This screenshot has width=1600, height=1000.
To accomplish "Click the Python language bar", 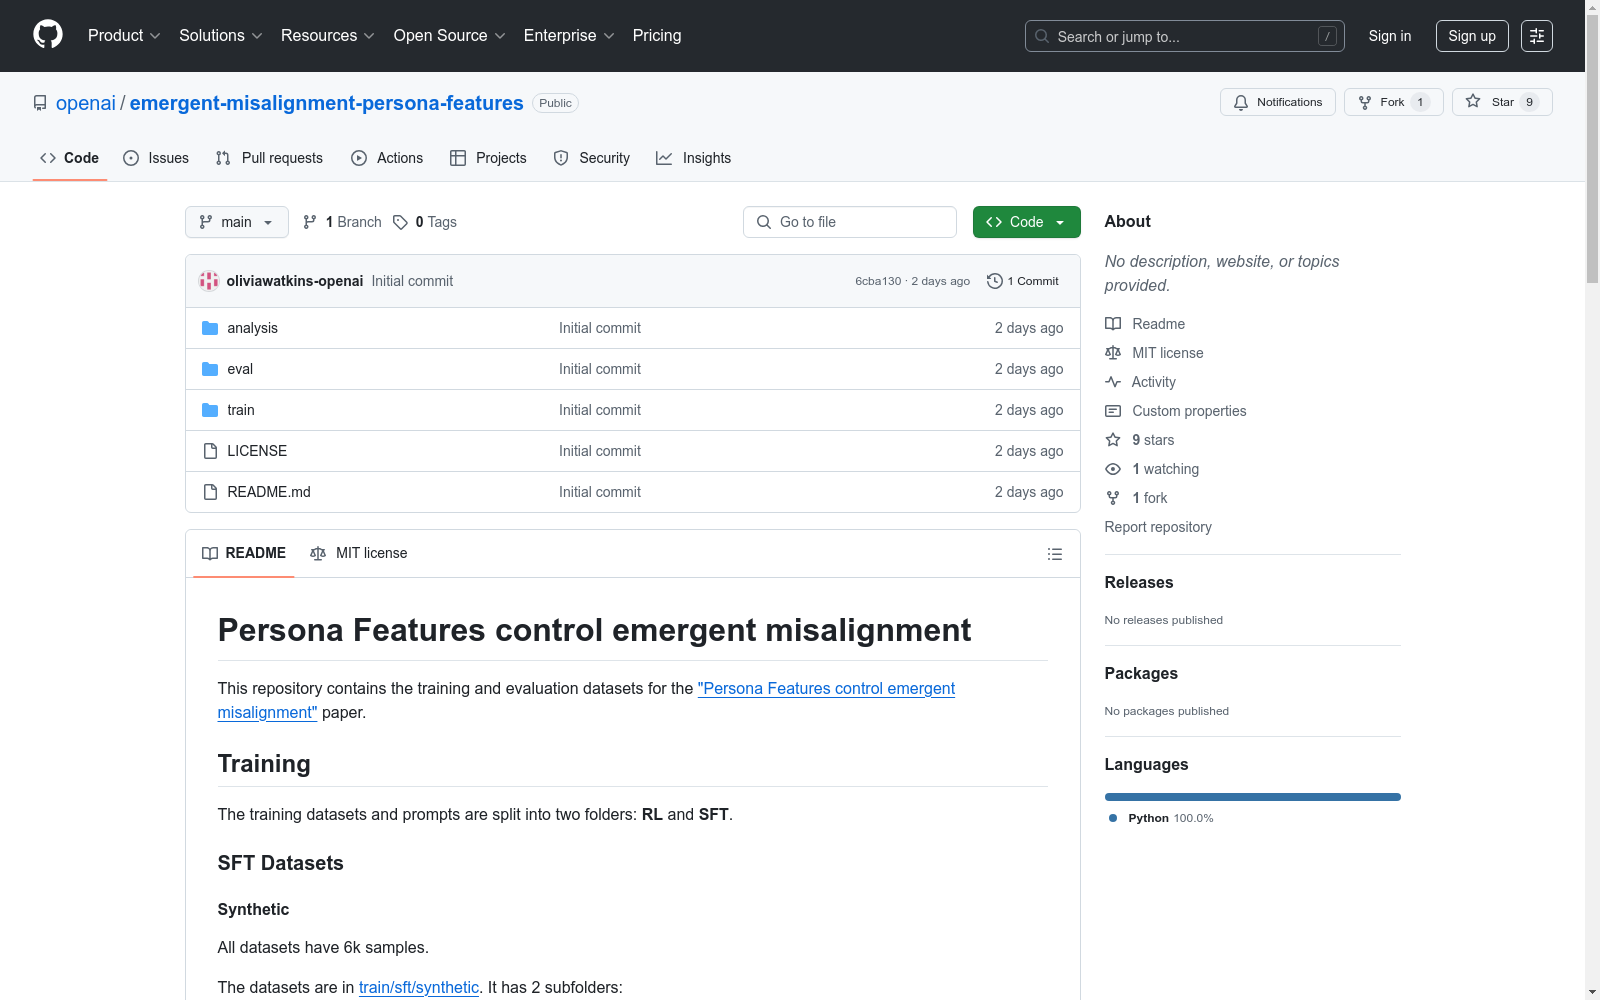I will pyautogui.click(x=1253, y=797).
